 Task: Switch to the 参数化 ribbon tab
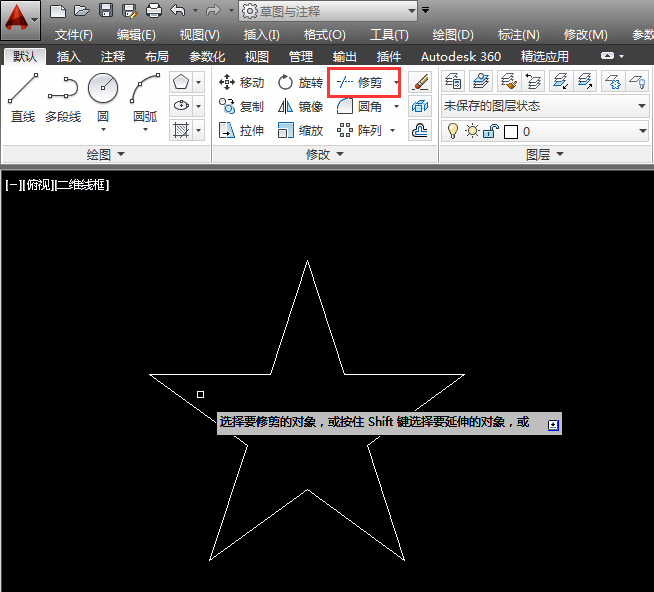[206, 56]
